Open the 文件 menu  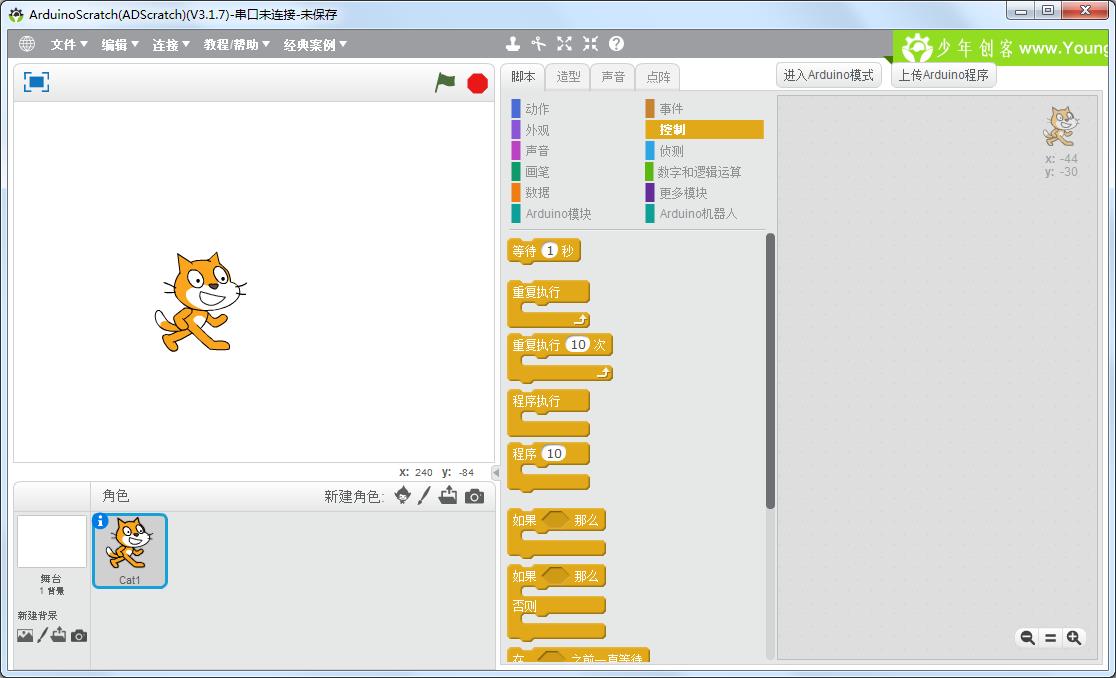[68, 44]
